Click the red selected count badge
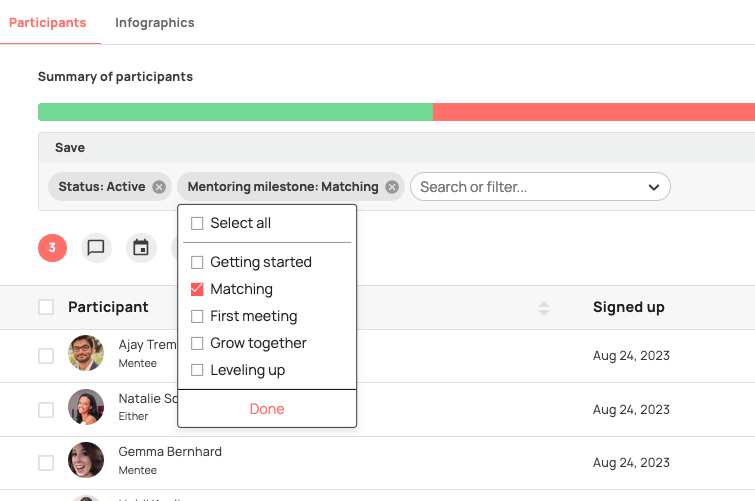Screen dimensions: 755x501 point(52,247)
